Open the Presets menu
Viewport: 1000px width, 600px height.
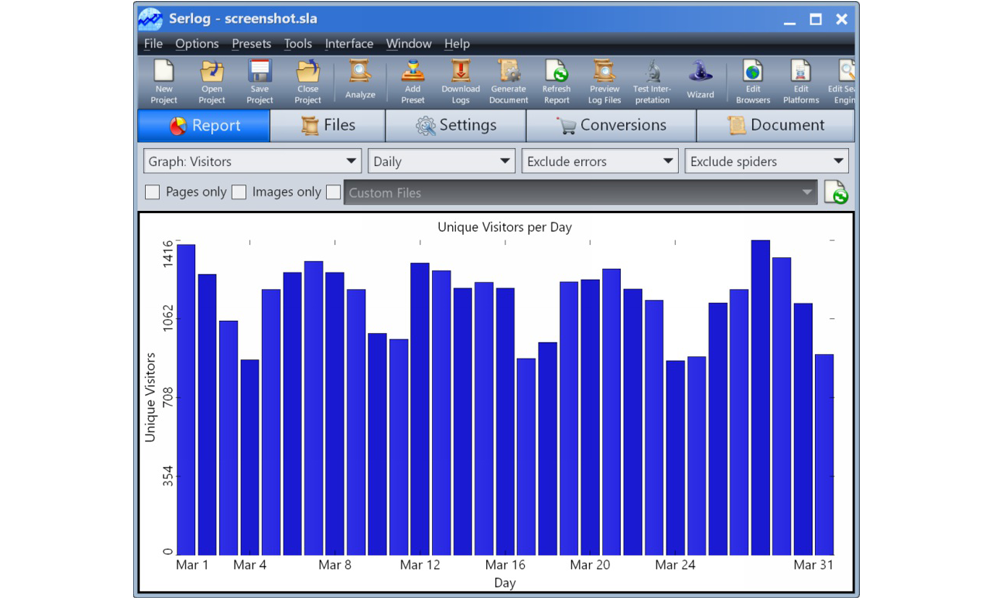(x=251, y=44)
